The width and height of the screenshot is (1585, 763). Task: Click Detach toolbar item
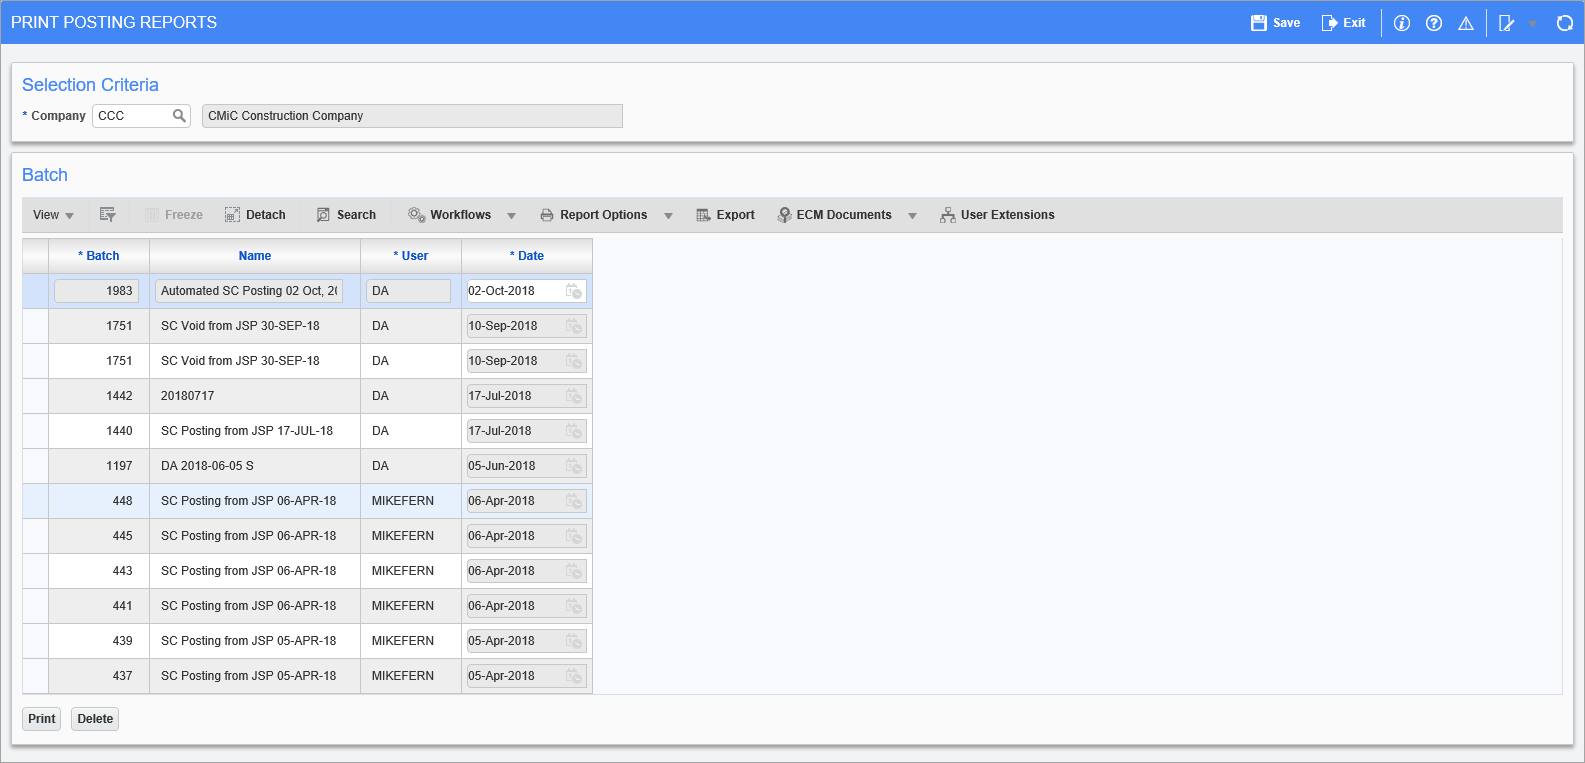[x=255, y=215]
